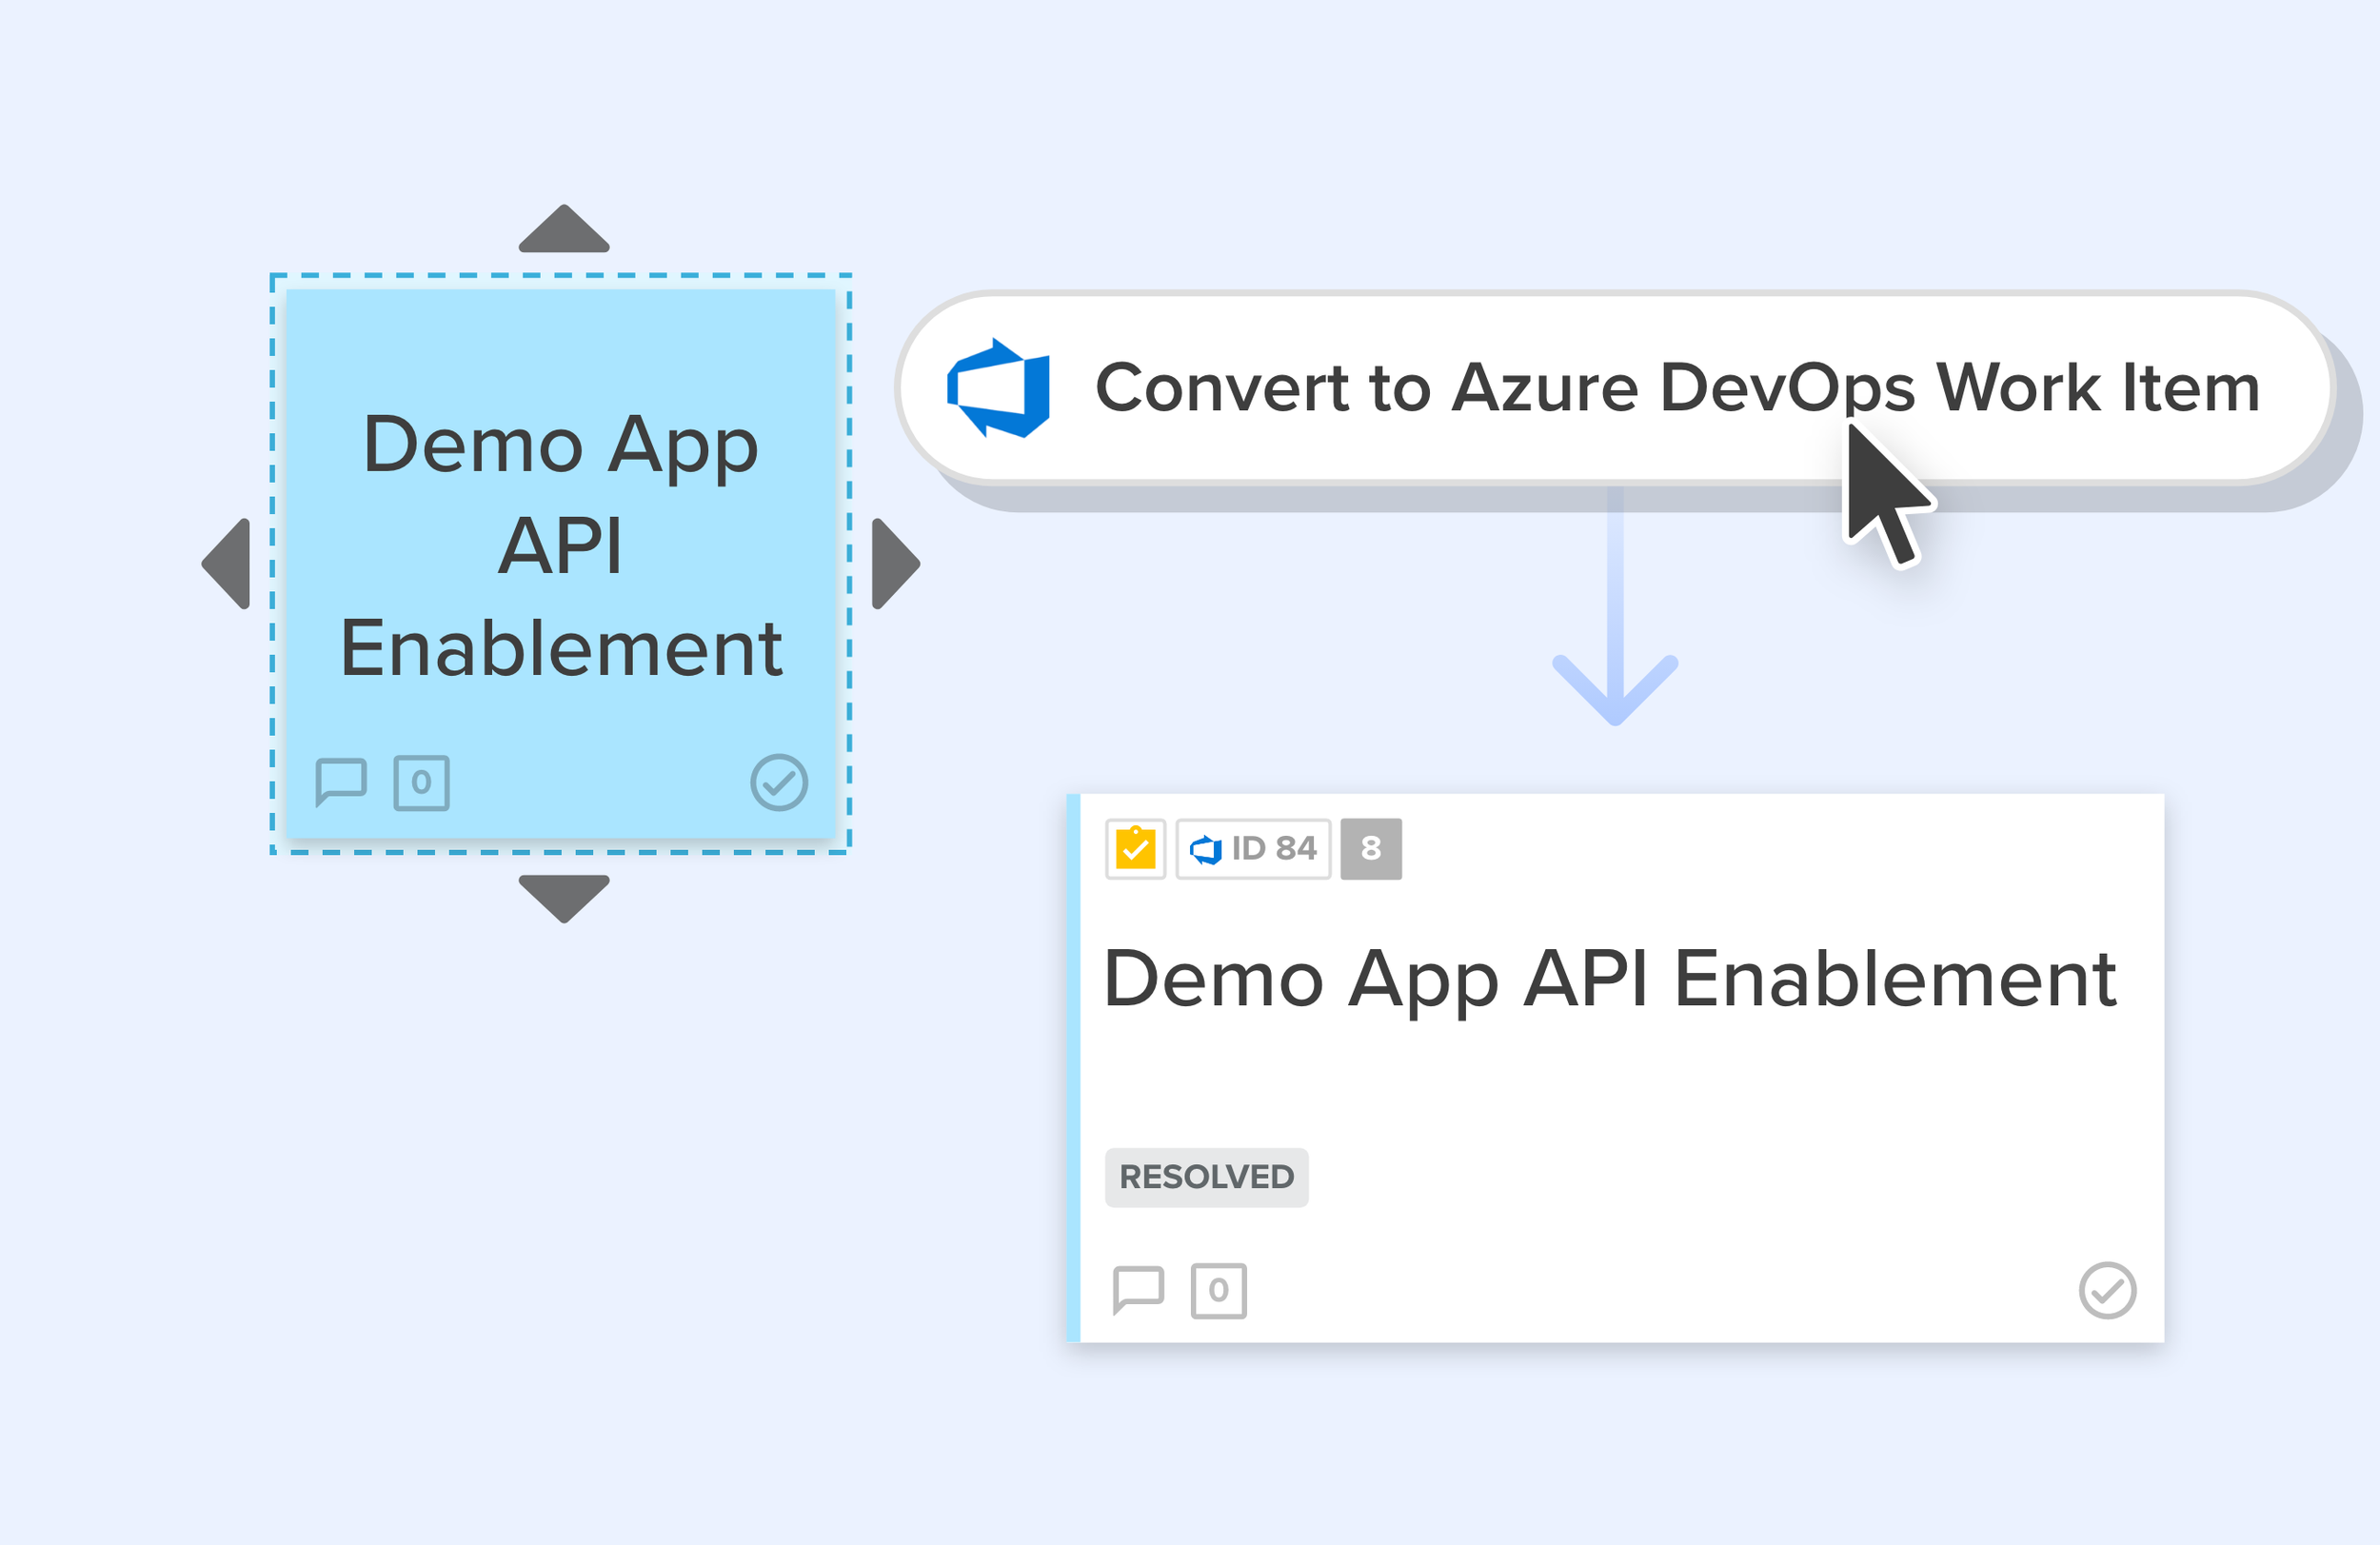Image resolution: width=2380 pixels, height=1545 pixels.
Task: Open comments on the work item card
Action: 1139,1290
